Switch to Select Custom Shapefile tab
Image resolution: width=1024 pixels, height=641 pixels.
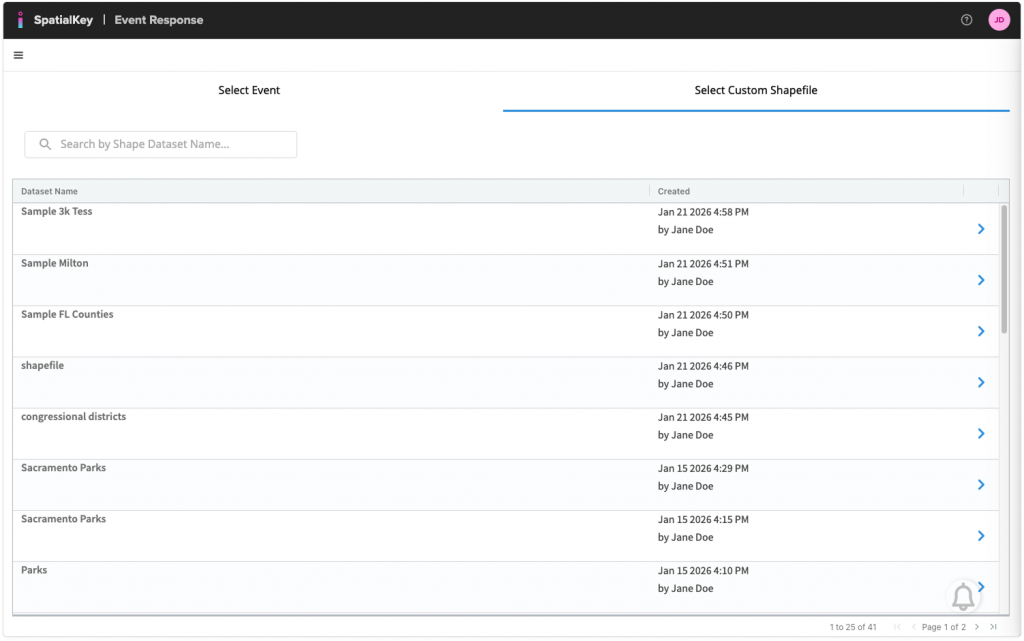756,90
